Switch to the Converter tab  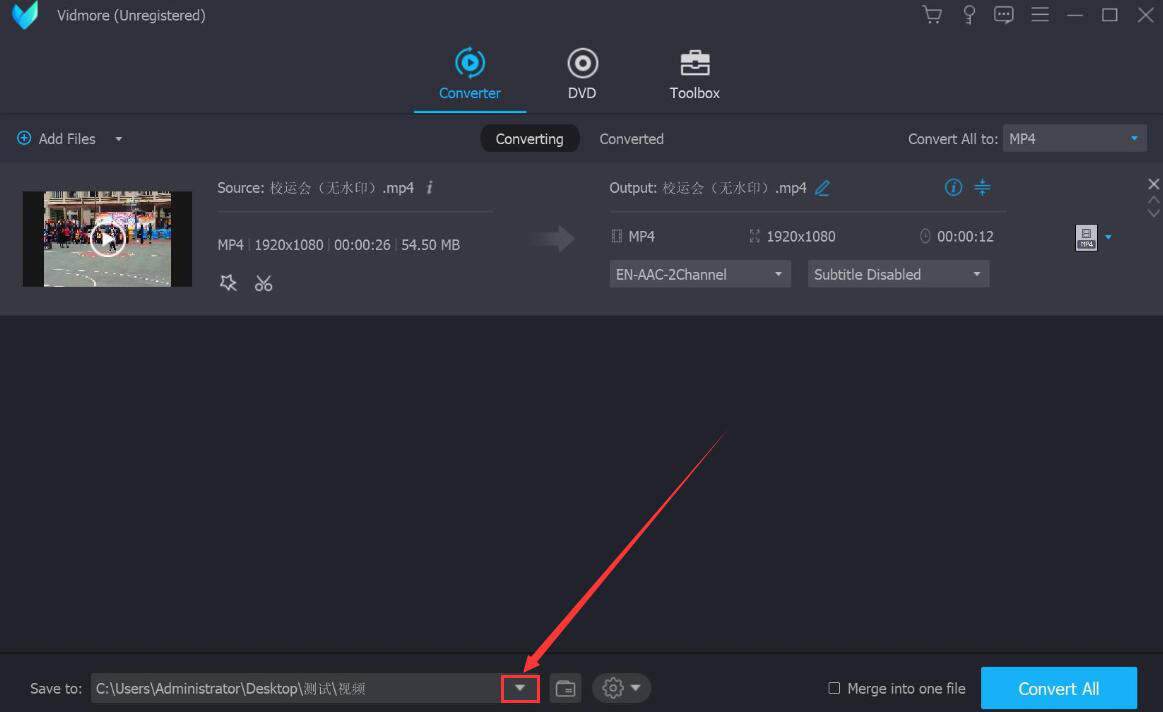(x=470, y=73)
